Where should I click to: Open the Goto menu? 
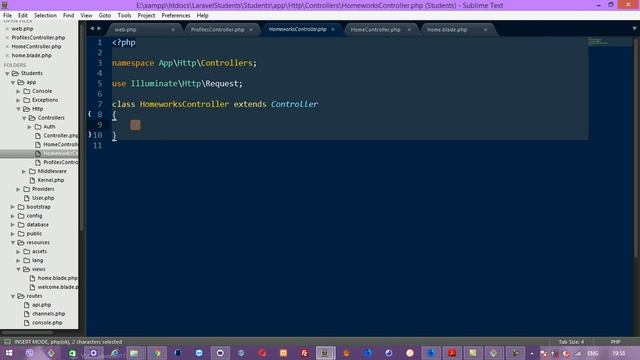105,16
